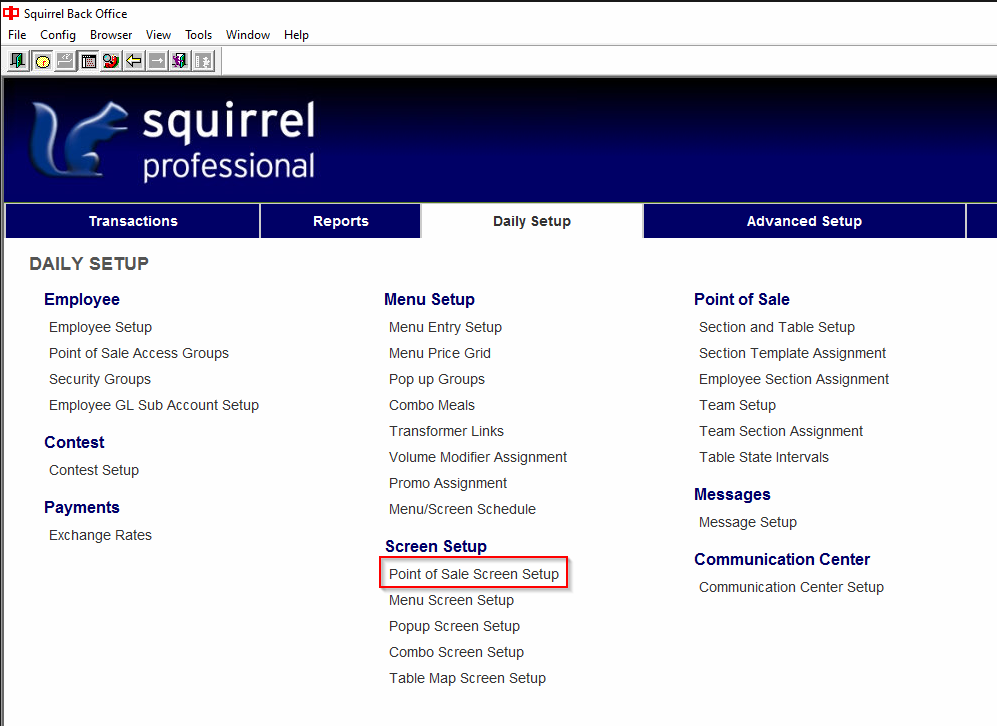Open Promo Assignment link
Viewport: 997px width, 726px height.
tap(448, 484)
